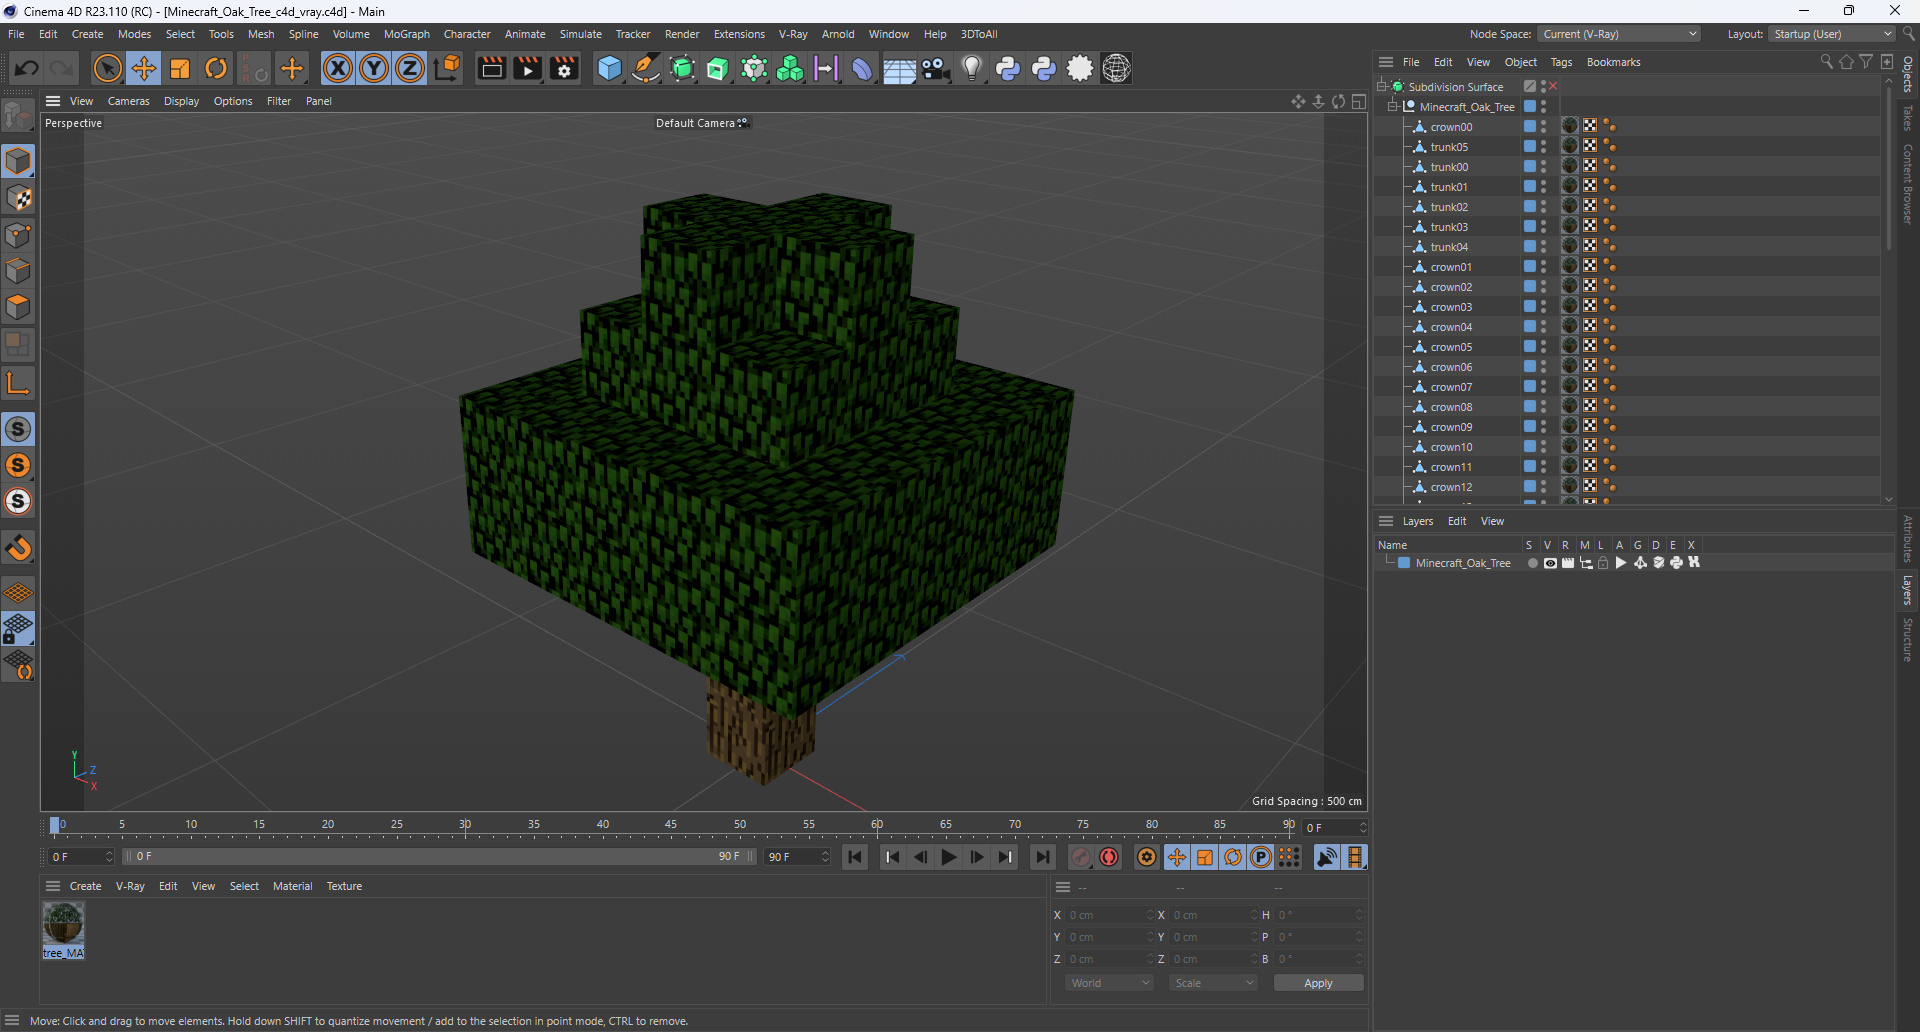
Task: Switch to the Attributes side tab
Action: [x=1908, y=538]
